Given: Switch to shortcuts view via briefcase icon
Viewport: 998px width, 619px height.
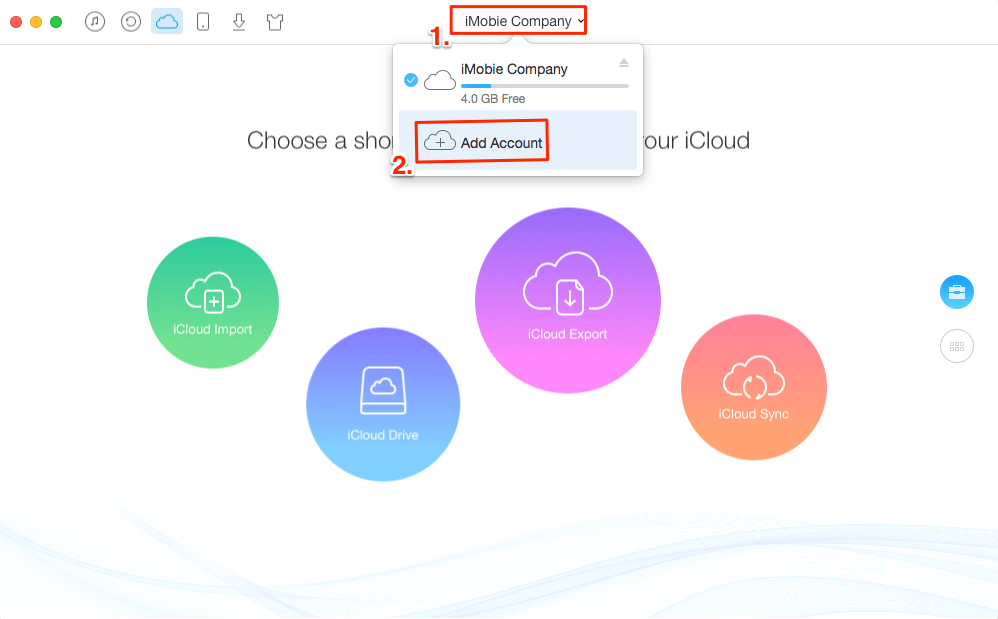Looking at the screenshot, I should (957, 292).
